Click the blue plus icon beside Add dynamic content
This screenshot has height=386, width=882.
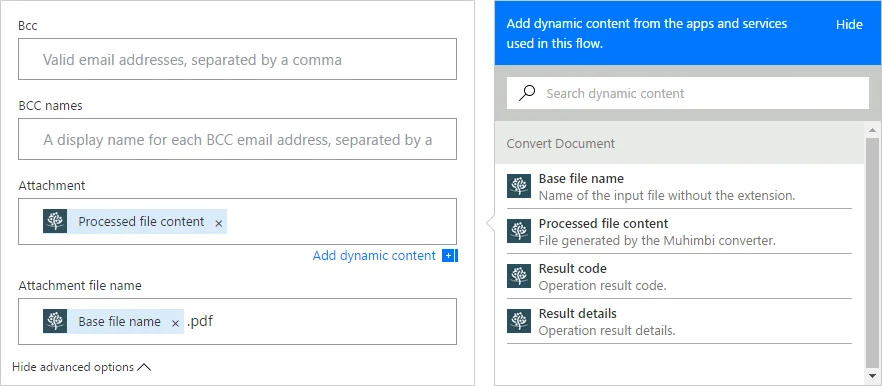tap(448, 256)
